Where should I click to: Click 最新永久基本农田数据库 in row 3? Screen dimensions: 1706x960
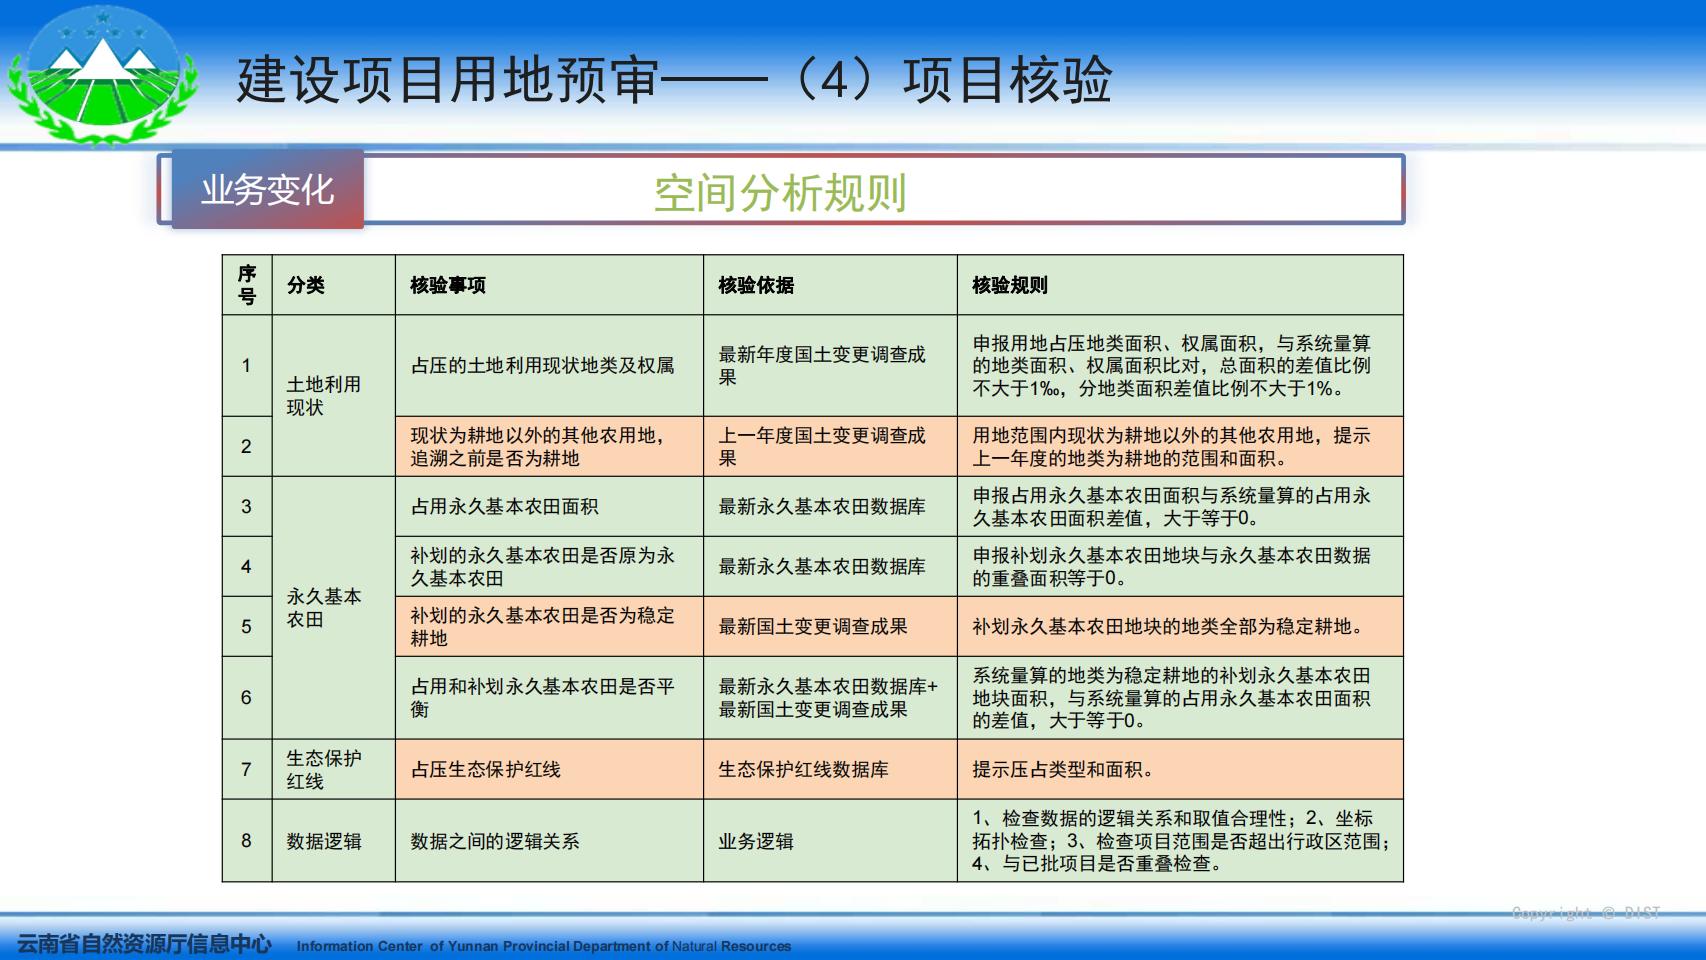click(830, 506)
